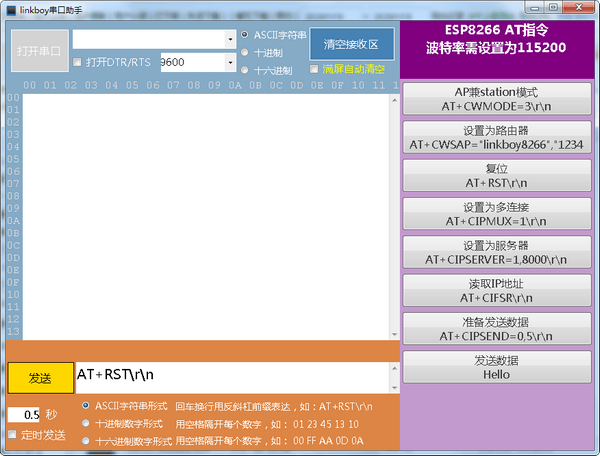
Task: Enable the 定时发送 timed send checkbox
Action: [x=13, y=435]
